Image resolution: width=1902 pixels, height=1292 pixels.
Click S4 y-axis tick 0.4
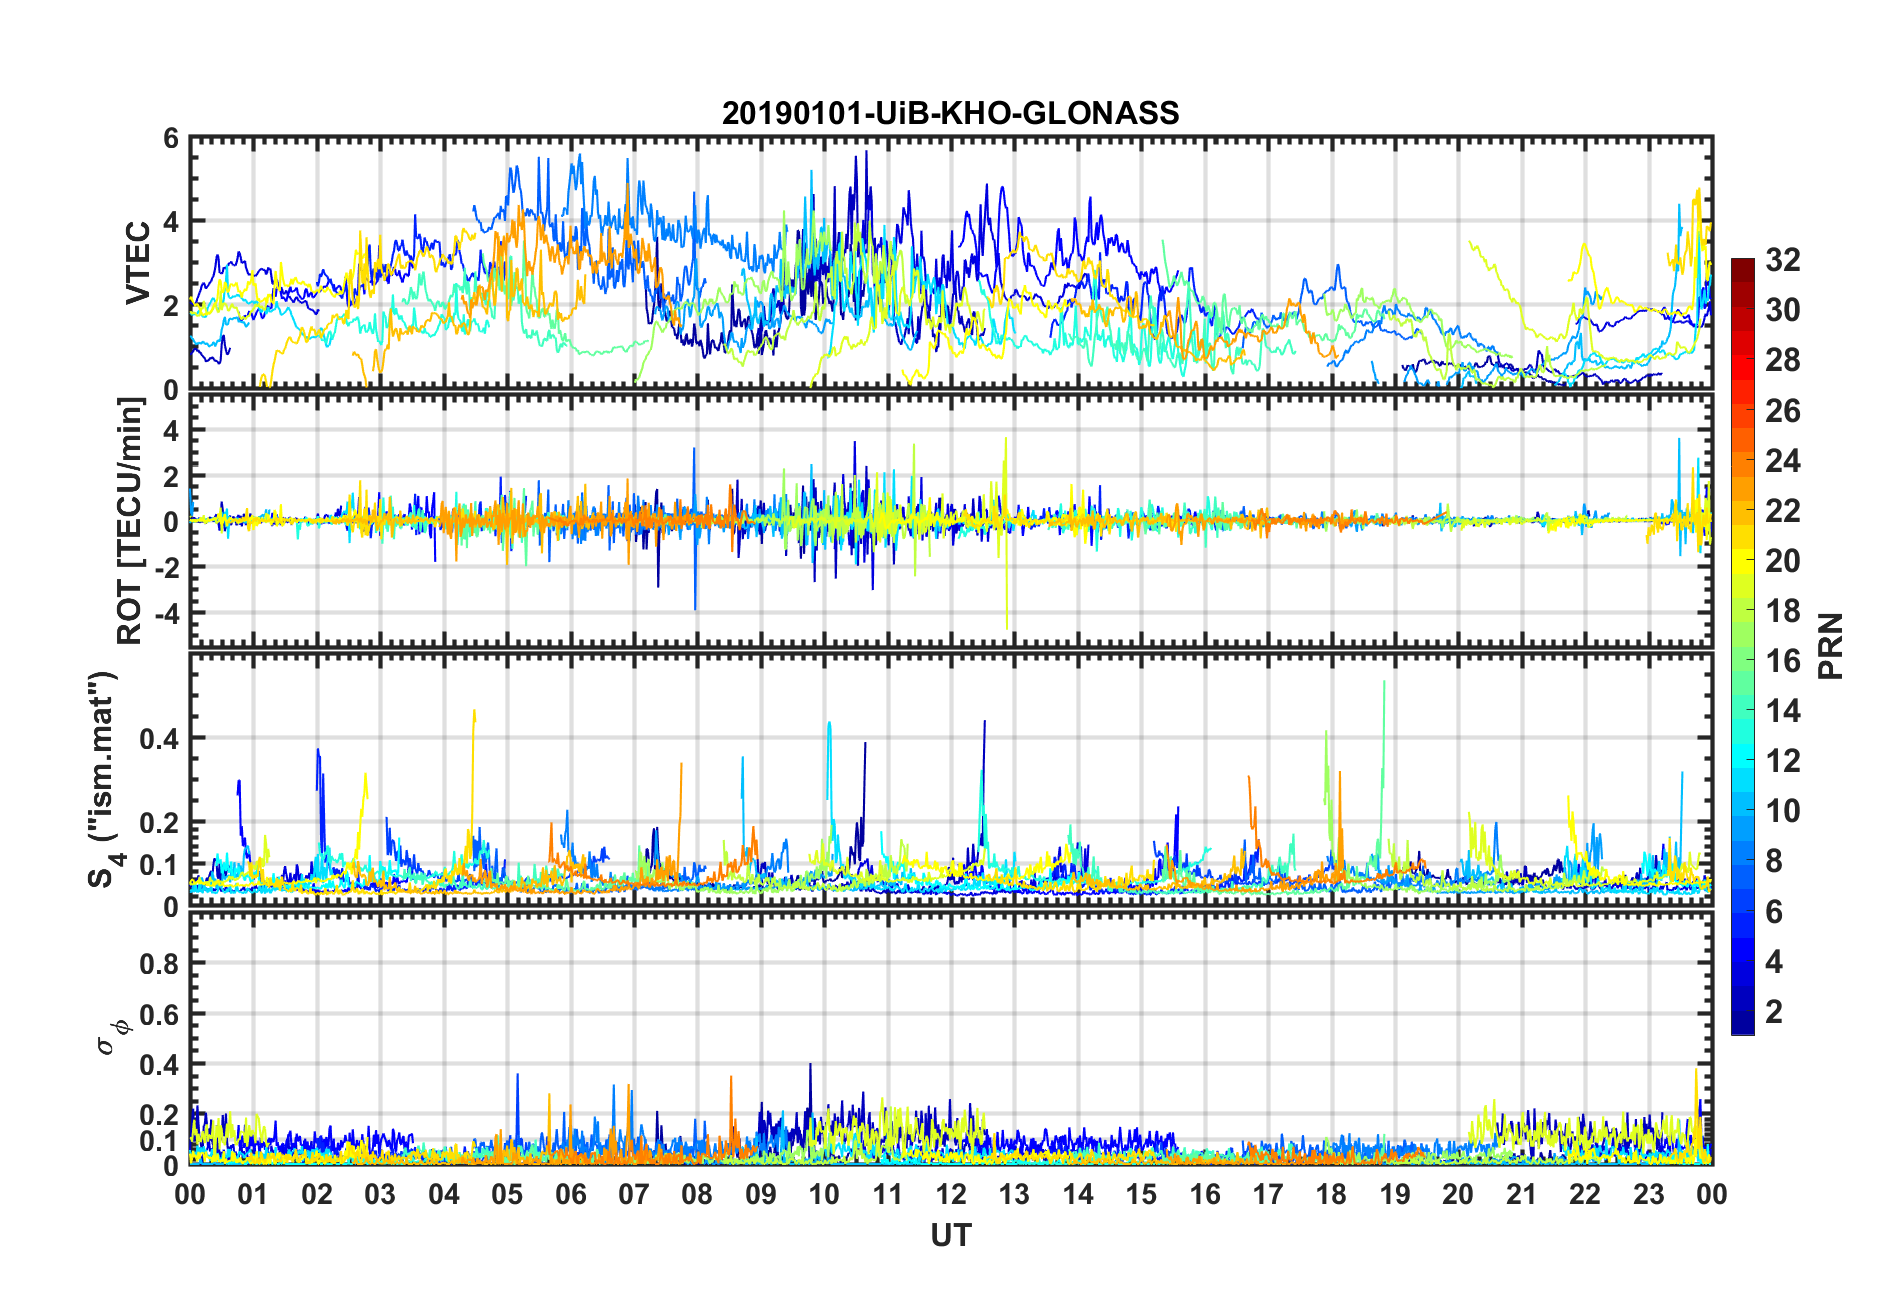[160, 739]
